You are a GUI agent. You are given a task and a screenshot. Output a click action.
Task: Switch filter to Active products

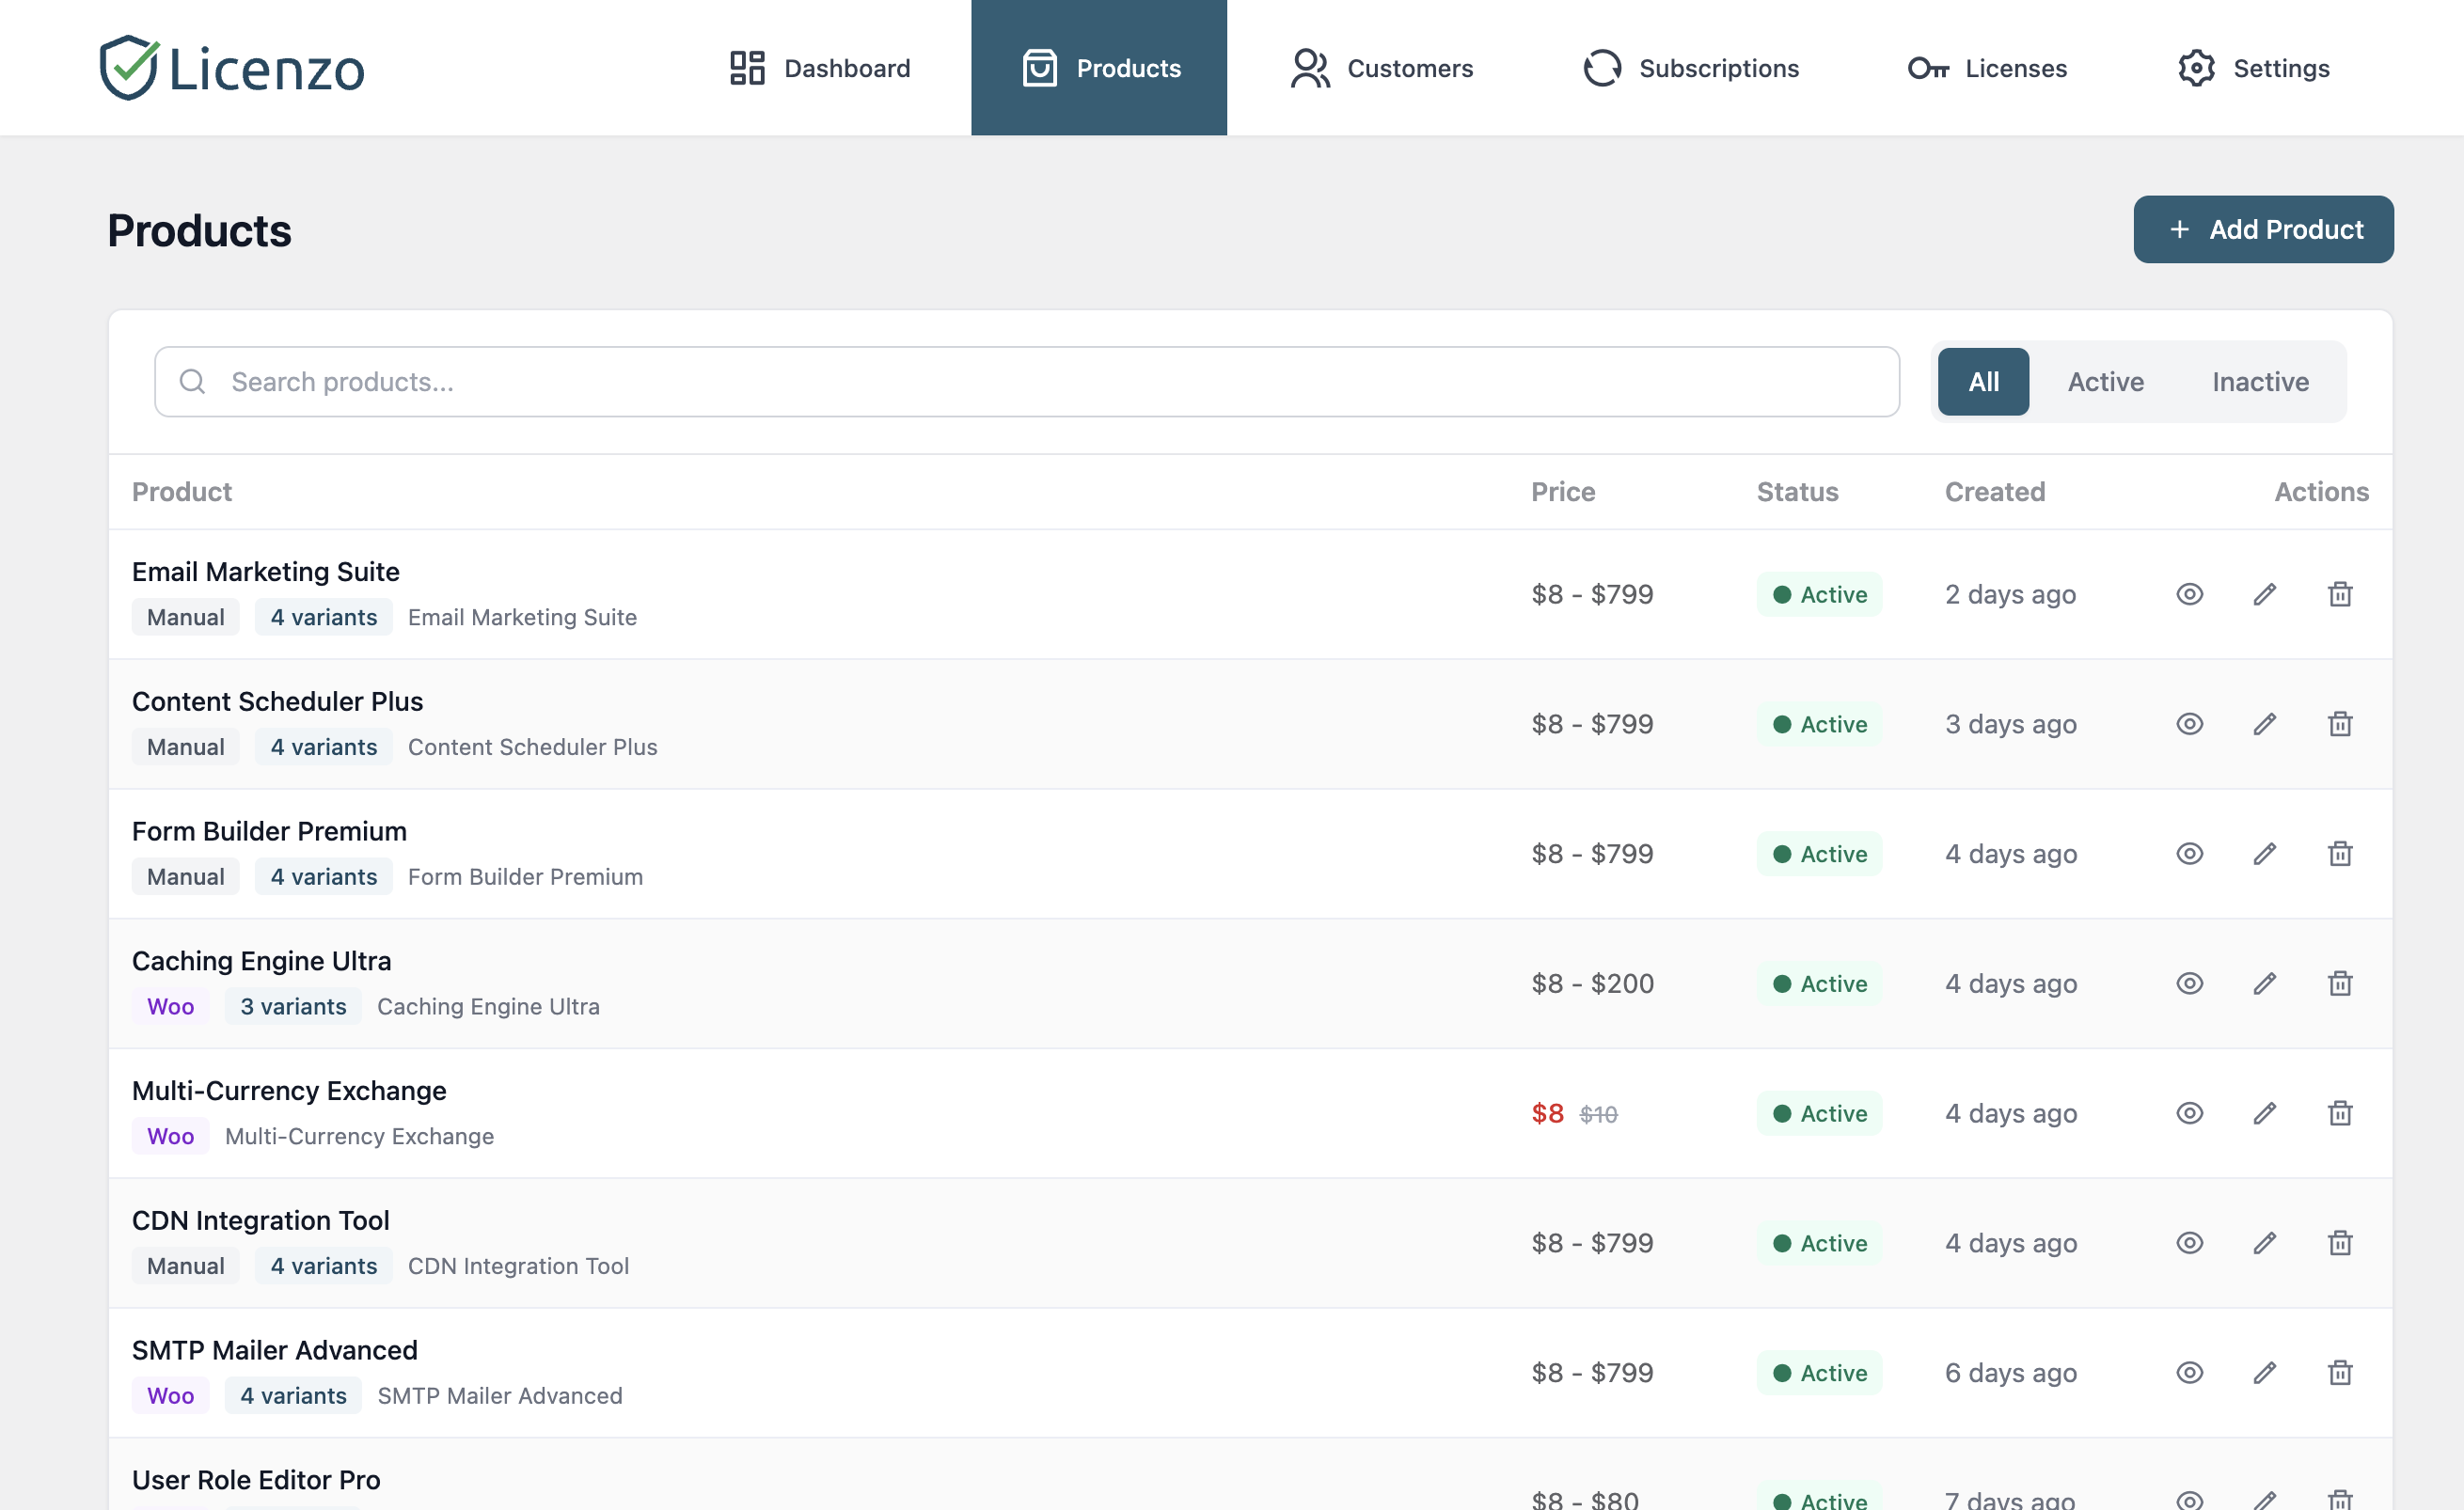2105,381
